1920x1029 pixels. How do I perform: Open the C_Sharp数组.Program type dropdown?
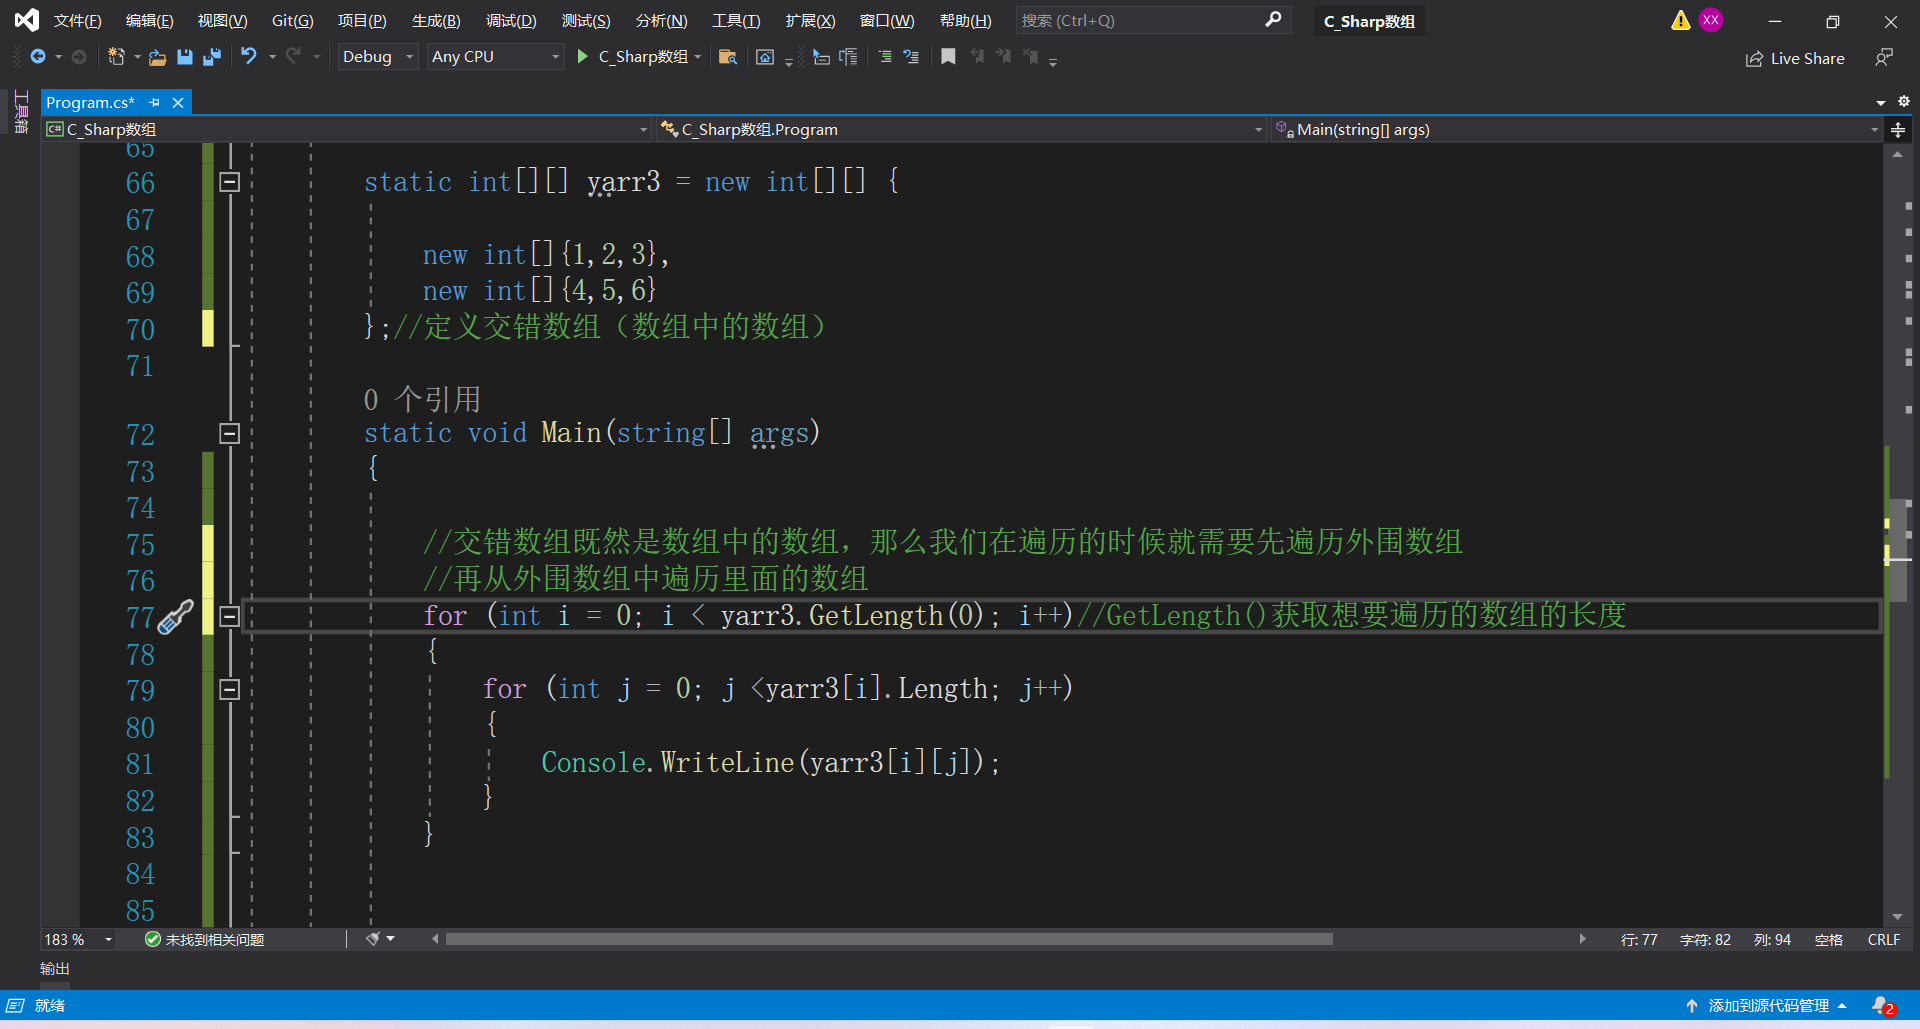(962, 130)
